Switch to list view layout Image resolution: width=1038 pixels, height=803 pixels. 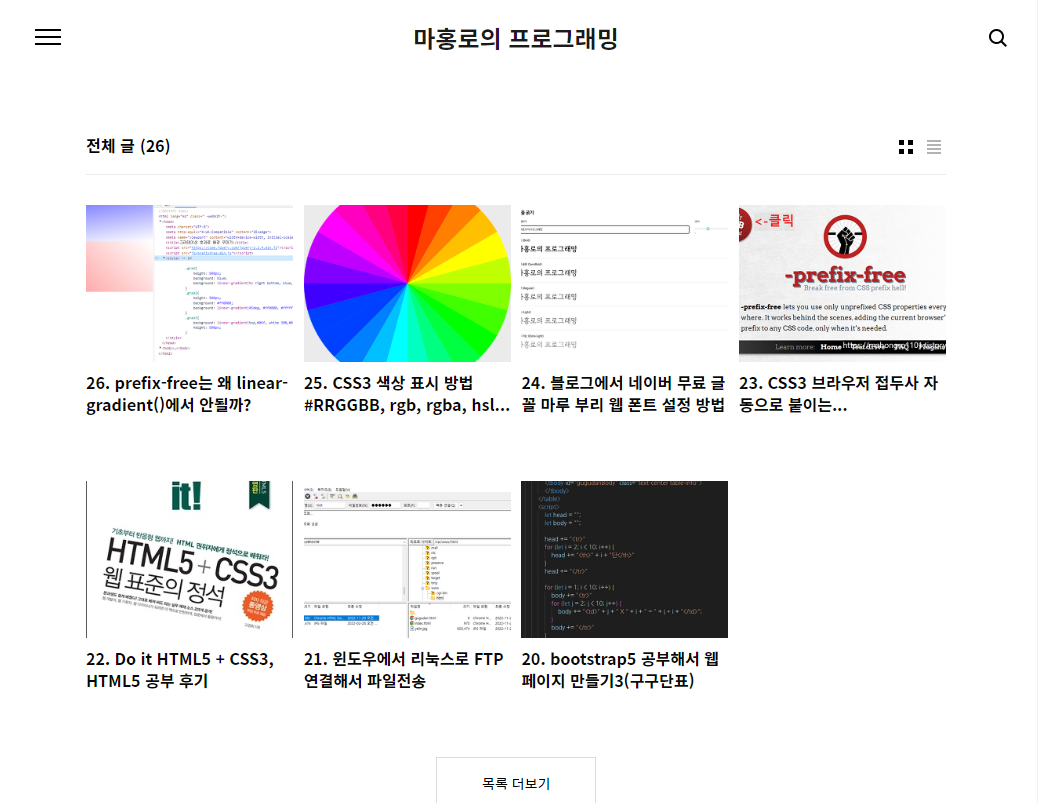933,147
